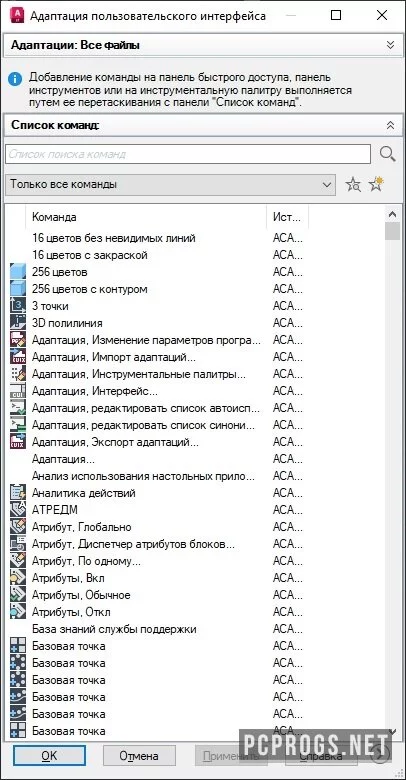Click the Атрибут, По одному icon
The image size is (406, 780).
[x=18, y=561]
